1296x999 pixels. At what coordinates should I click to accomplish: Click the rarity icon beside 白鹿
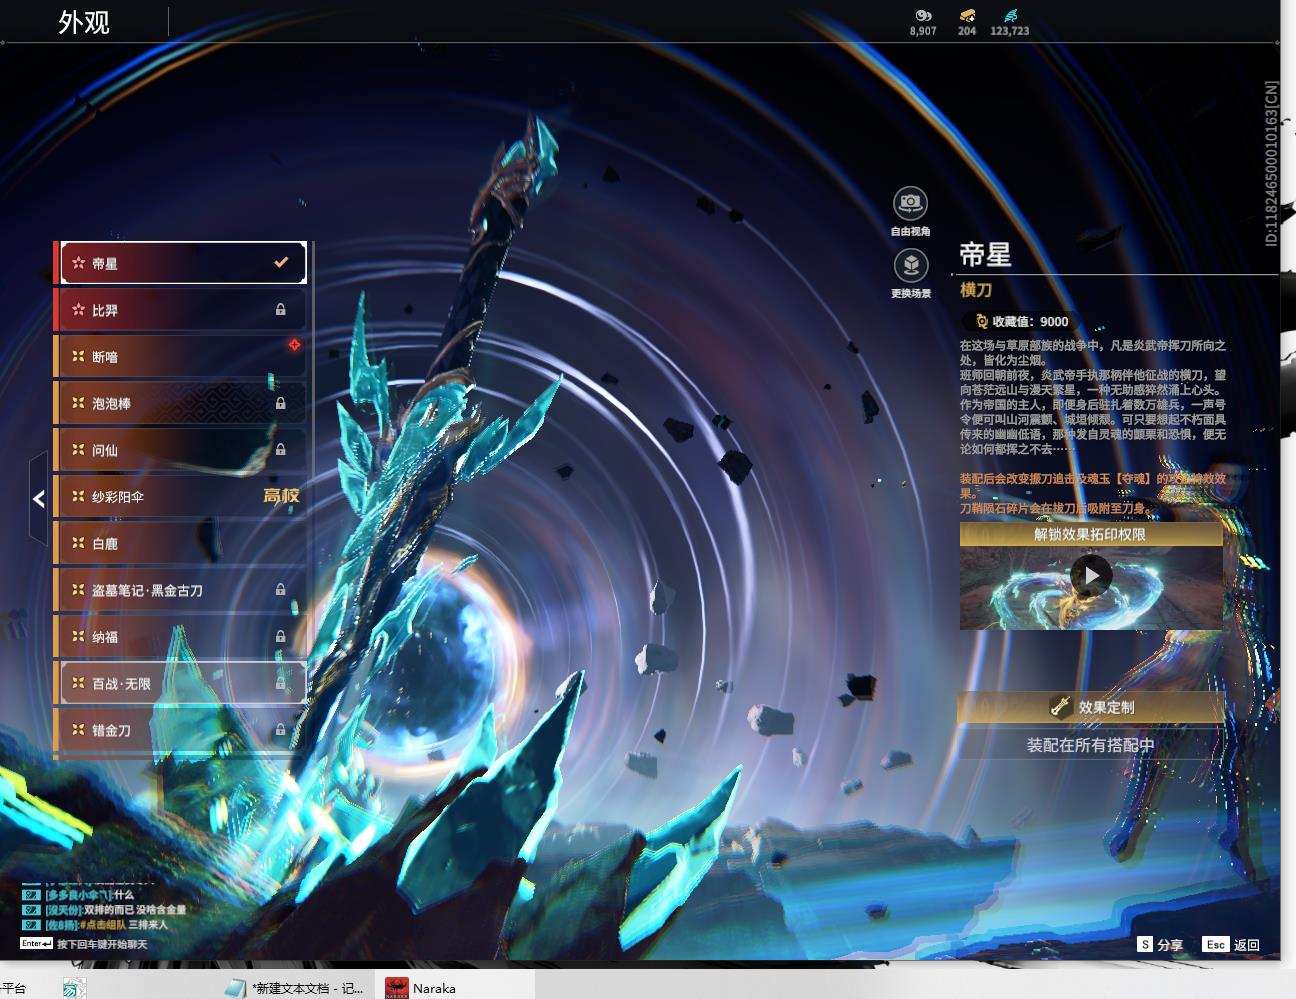(x=78, y=543)
